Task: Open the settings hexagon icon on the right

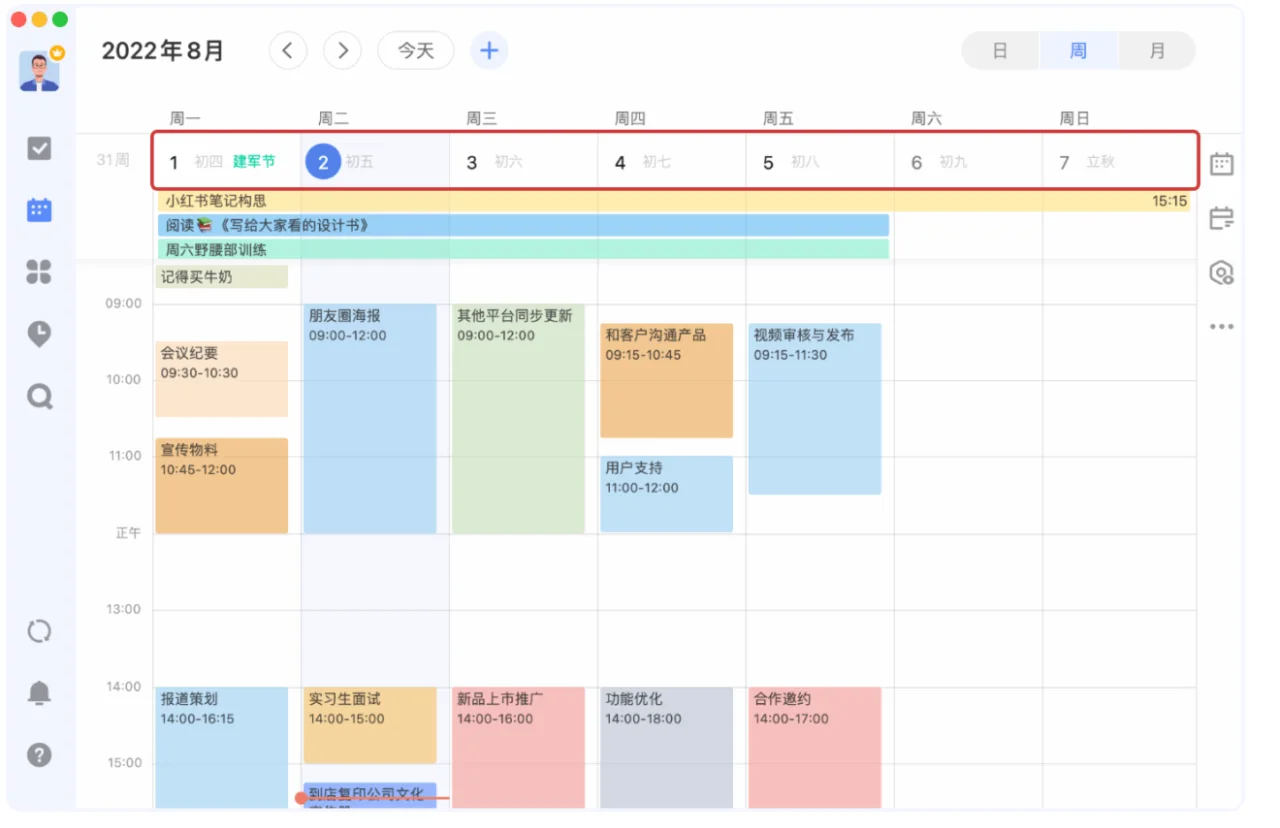Action: point(1221,273)
